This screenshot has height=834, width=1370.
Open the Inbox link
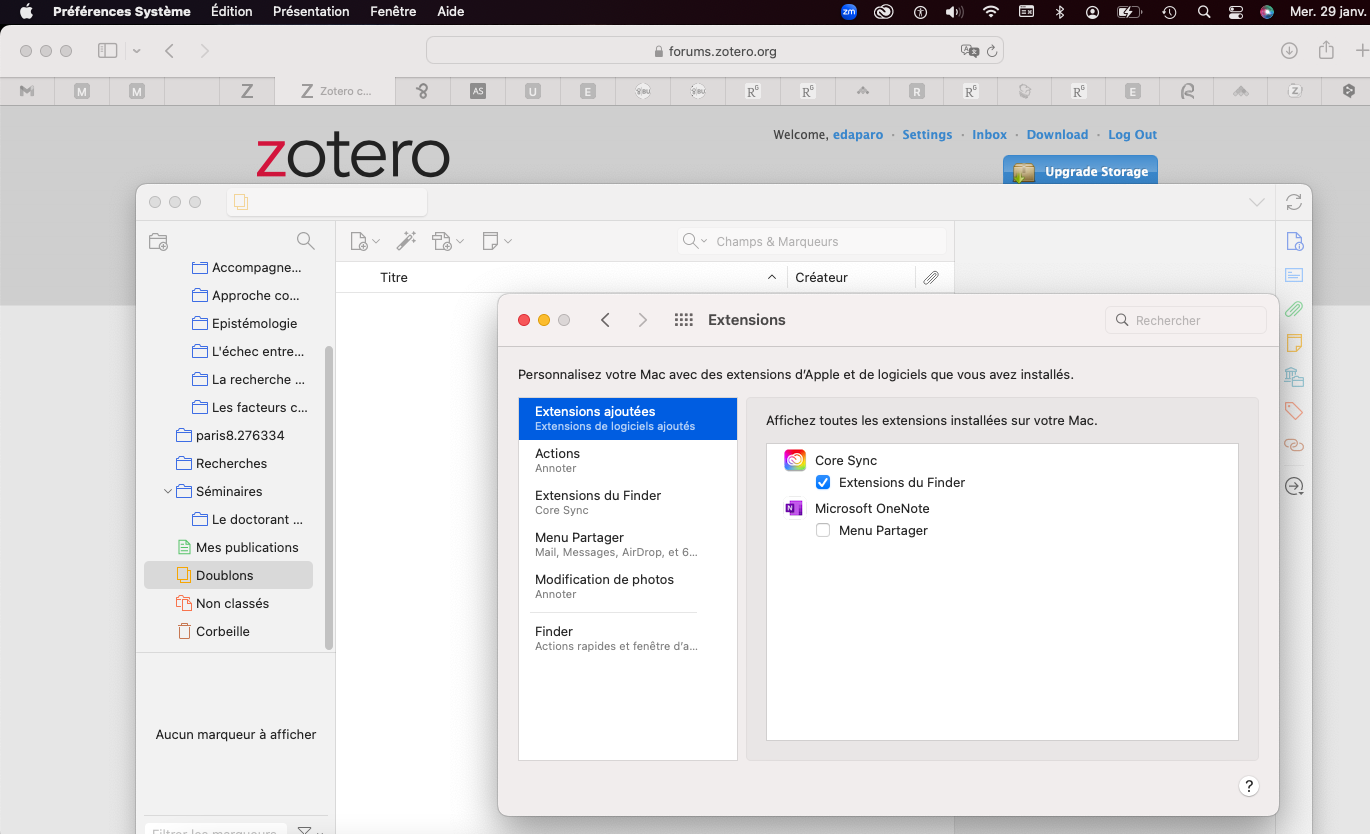pos(990,135)
